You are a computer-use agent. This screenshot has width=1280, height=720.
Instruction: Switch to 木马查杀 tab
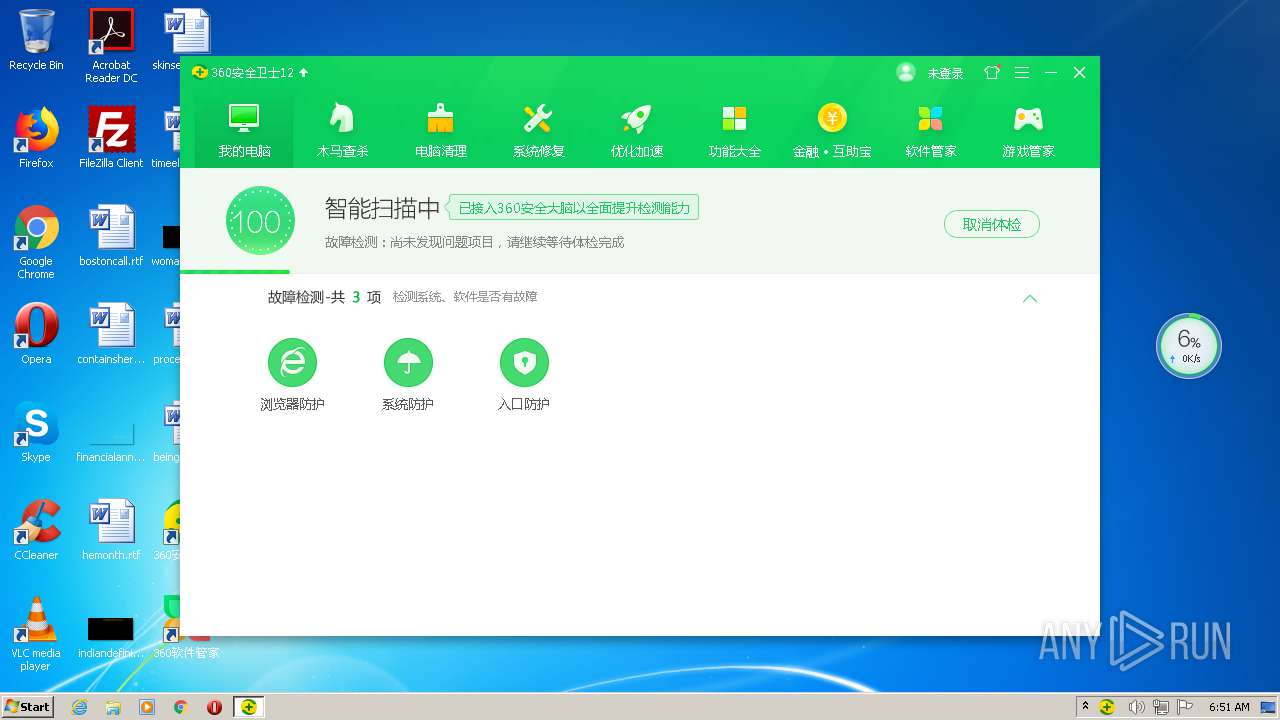pyautogui.click(x=342, y=130)
